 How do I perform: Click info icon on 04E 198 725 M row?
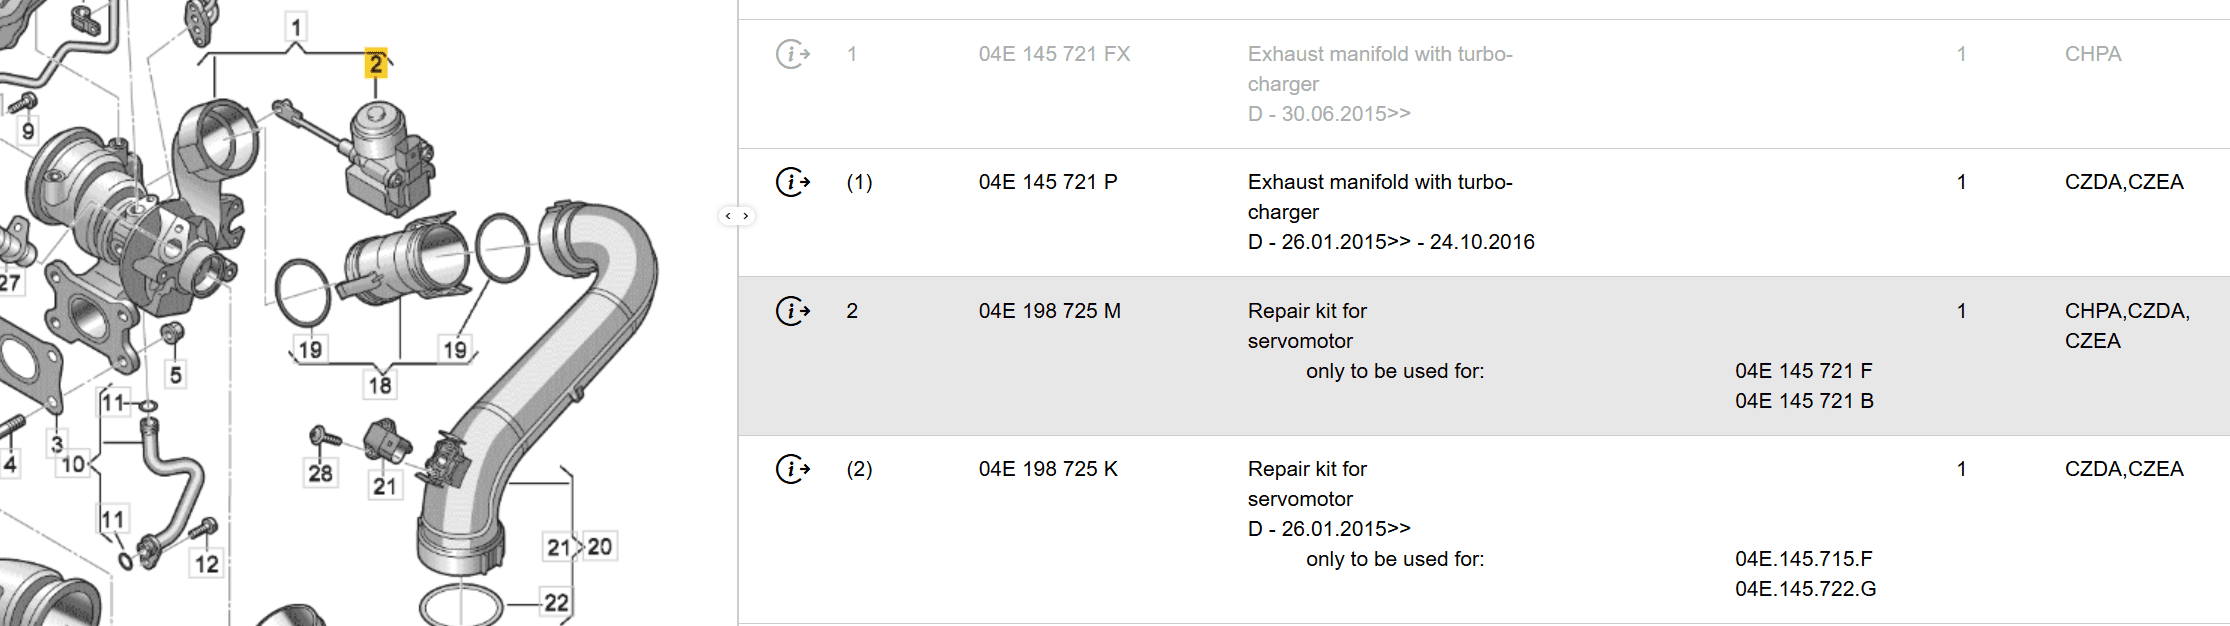tap(793, 311)
